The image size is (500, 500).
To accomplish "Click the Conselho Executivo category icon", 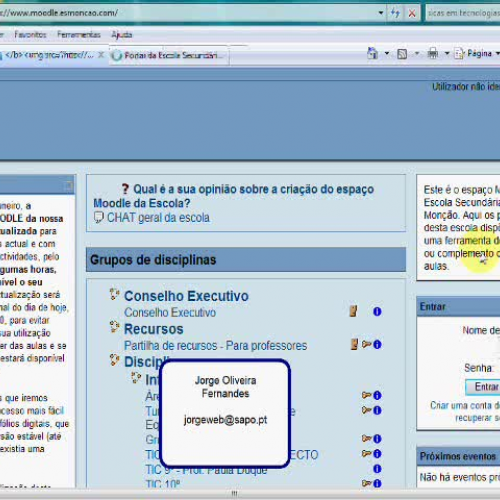I will tap(114, 294).
